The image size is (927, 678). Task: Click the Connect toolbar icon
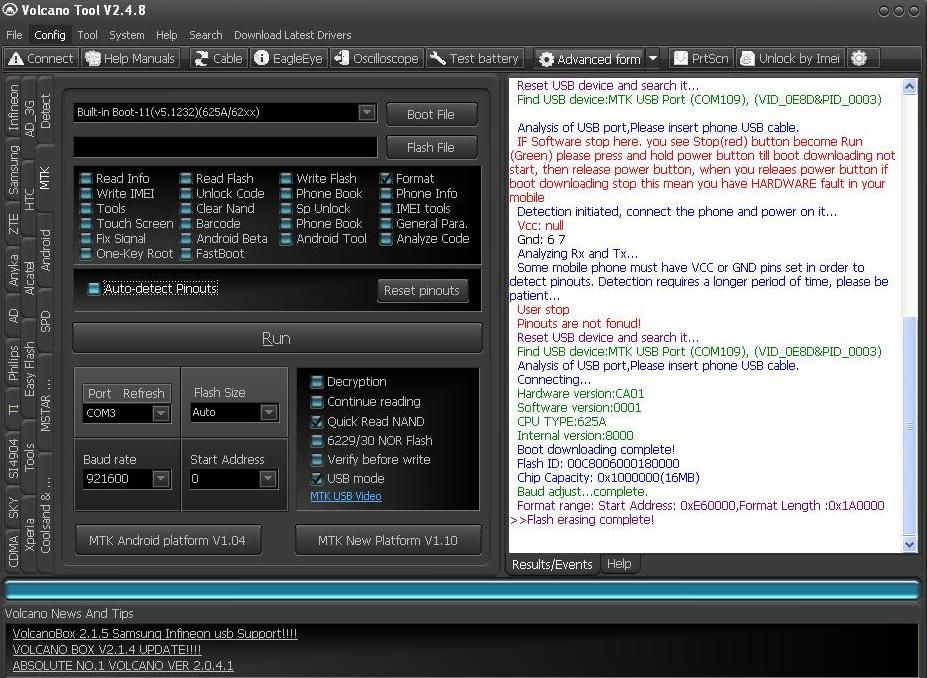point(41,58)
